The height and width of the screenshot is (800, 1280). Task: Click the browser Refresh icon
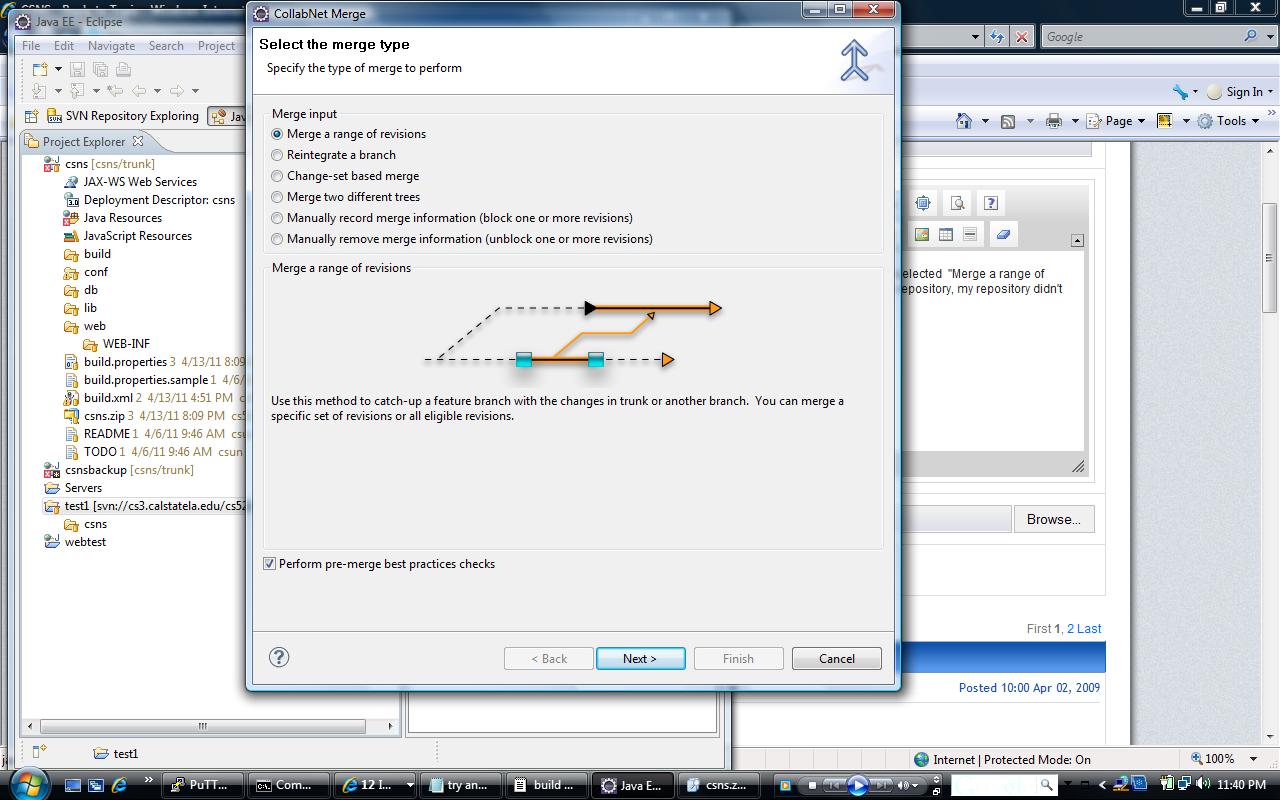coord(996,37)
